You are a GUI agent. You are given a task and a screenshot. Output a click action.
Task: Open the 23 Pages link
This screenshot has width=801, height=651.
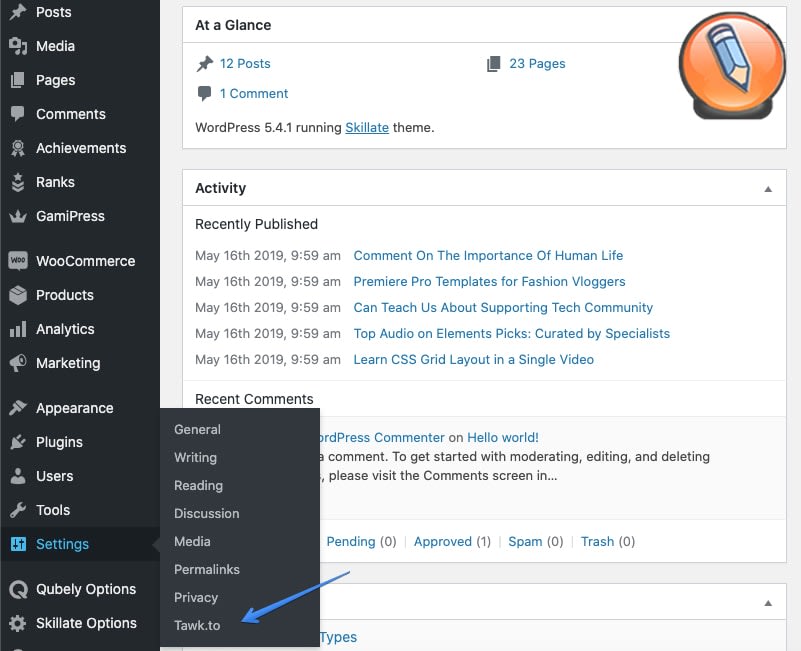(x=537, y=64)
